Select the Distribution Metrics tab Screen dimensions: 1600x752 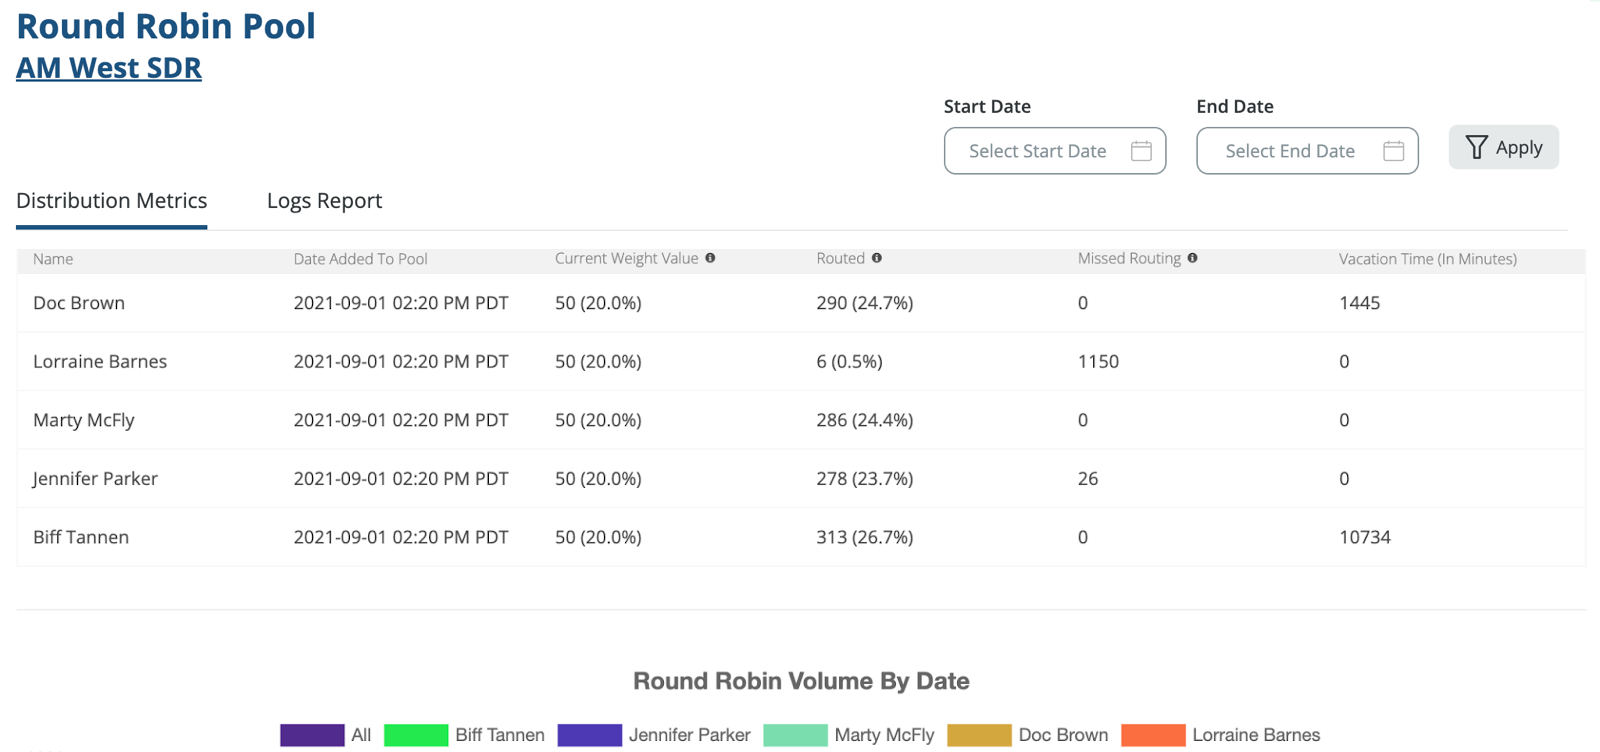[x=112, y=201]
